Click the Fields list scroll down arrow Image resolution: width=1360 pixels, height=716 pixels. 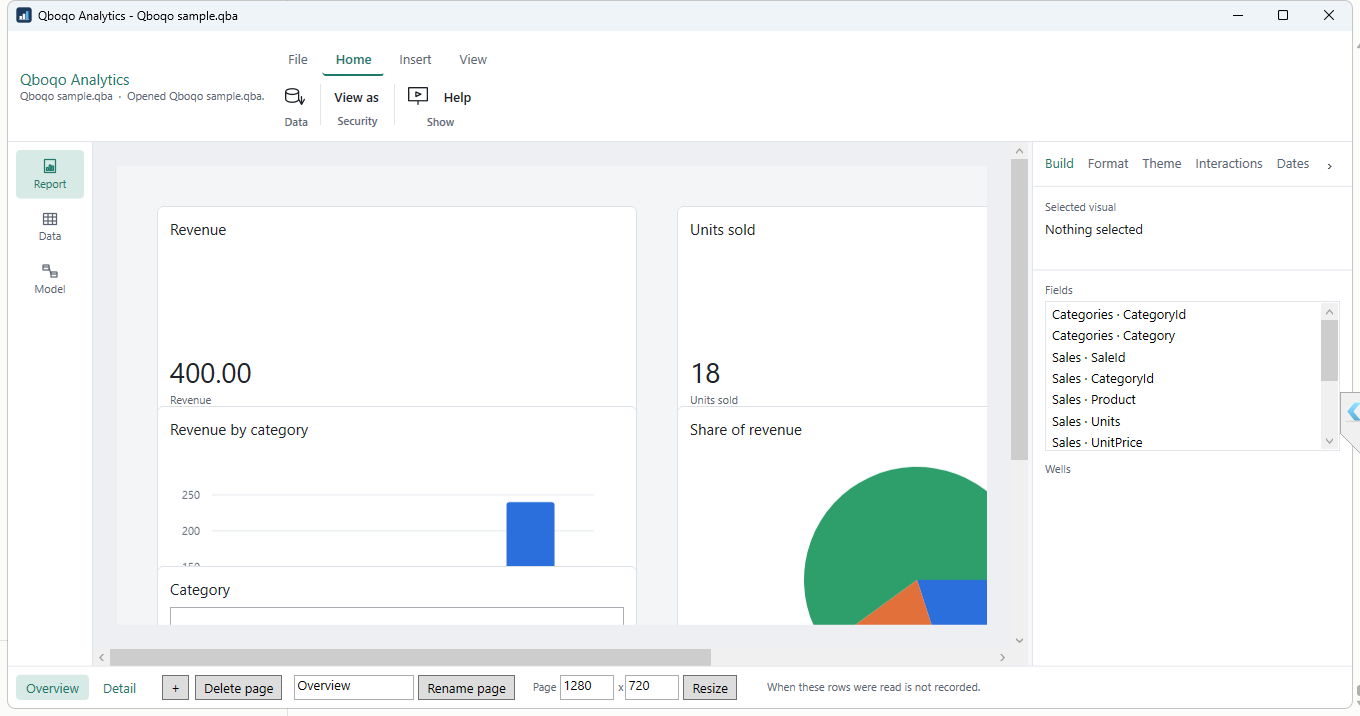(1329, 441)
